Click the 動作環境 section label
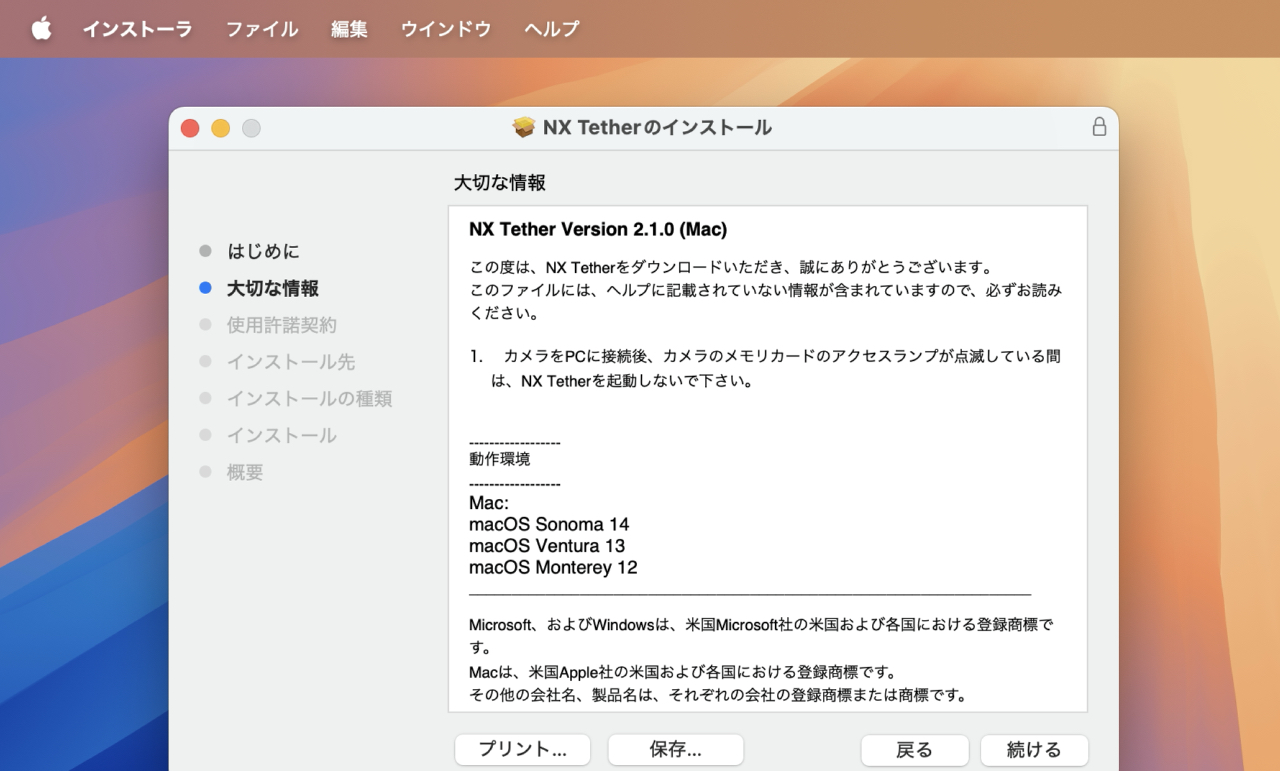Image resolution: width=1280 pixels, height=771 pixels. [x=500, y=460]
